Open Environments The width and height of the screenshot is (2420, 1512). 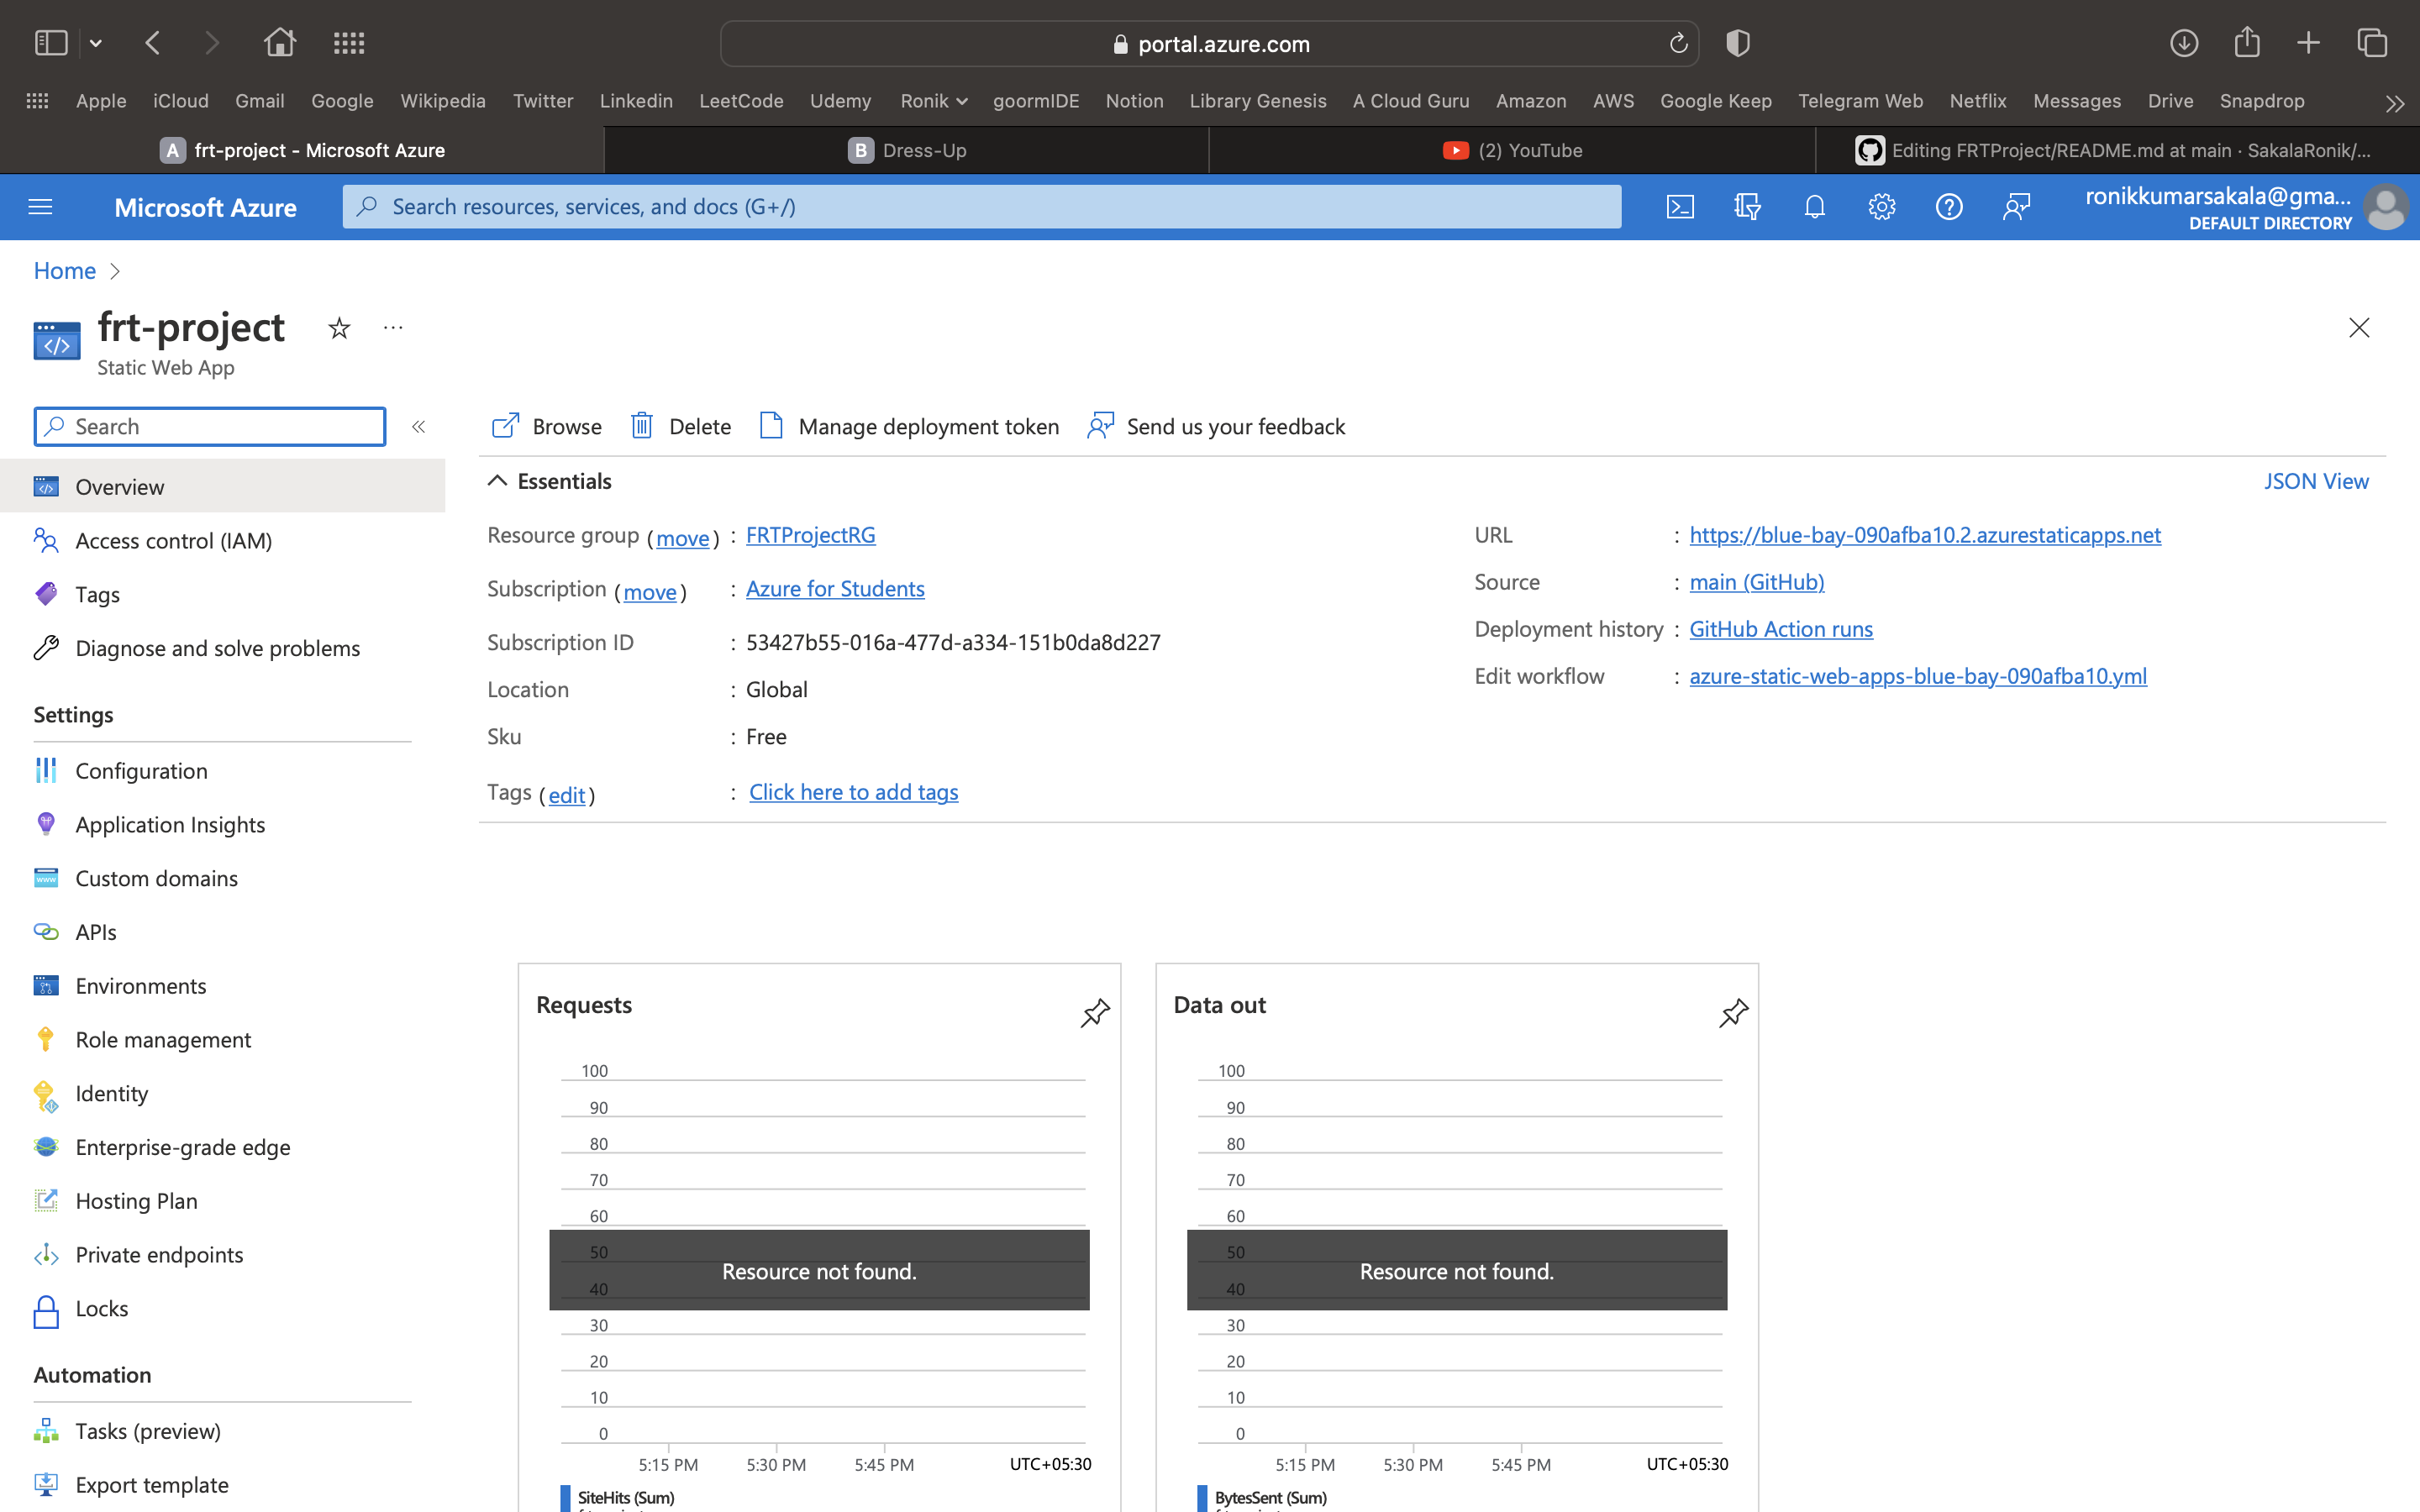[222, 986]
